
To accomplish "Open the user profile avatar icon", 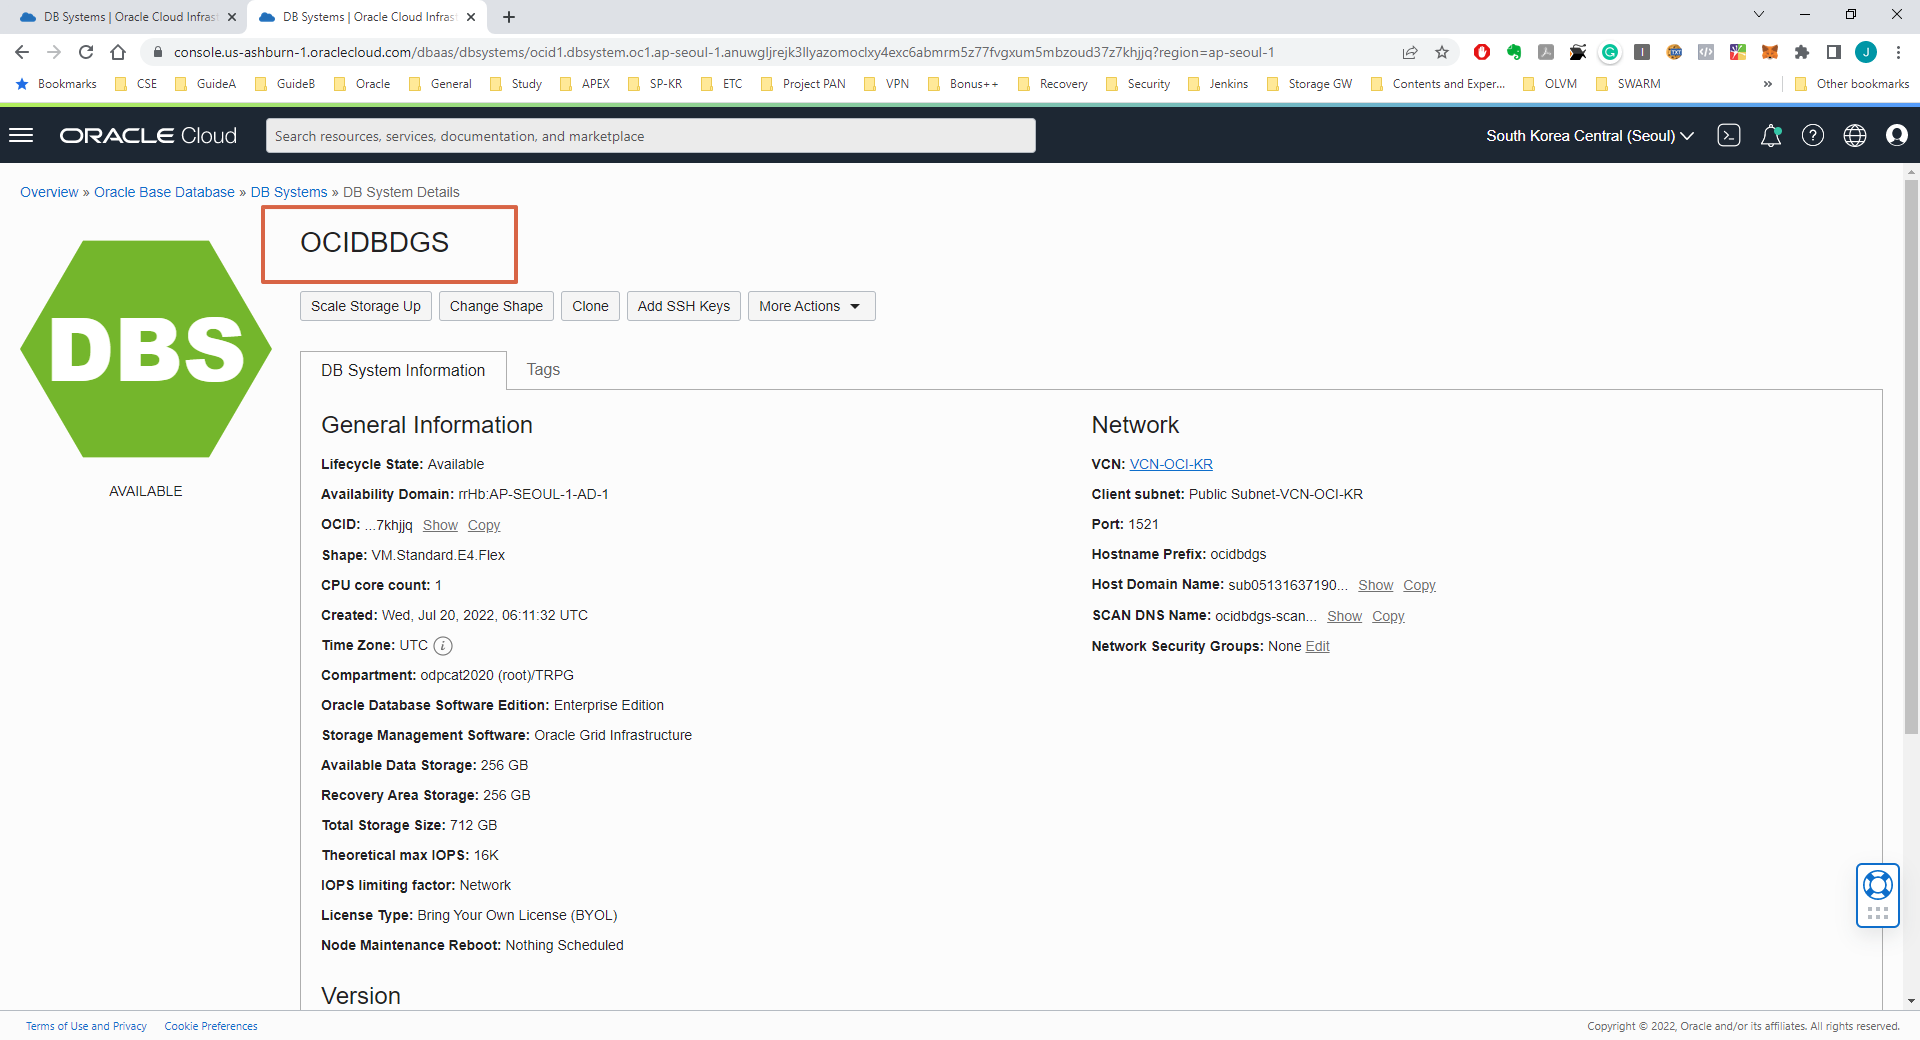I will (1897, 135).
